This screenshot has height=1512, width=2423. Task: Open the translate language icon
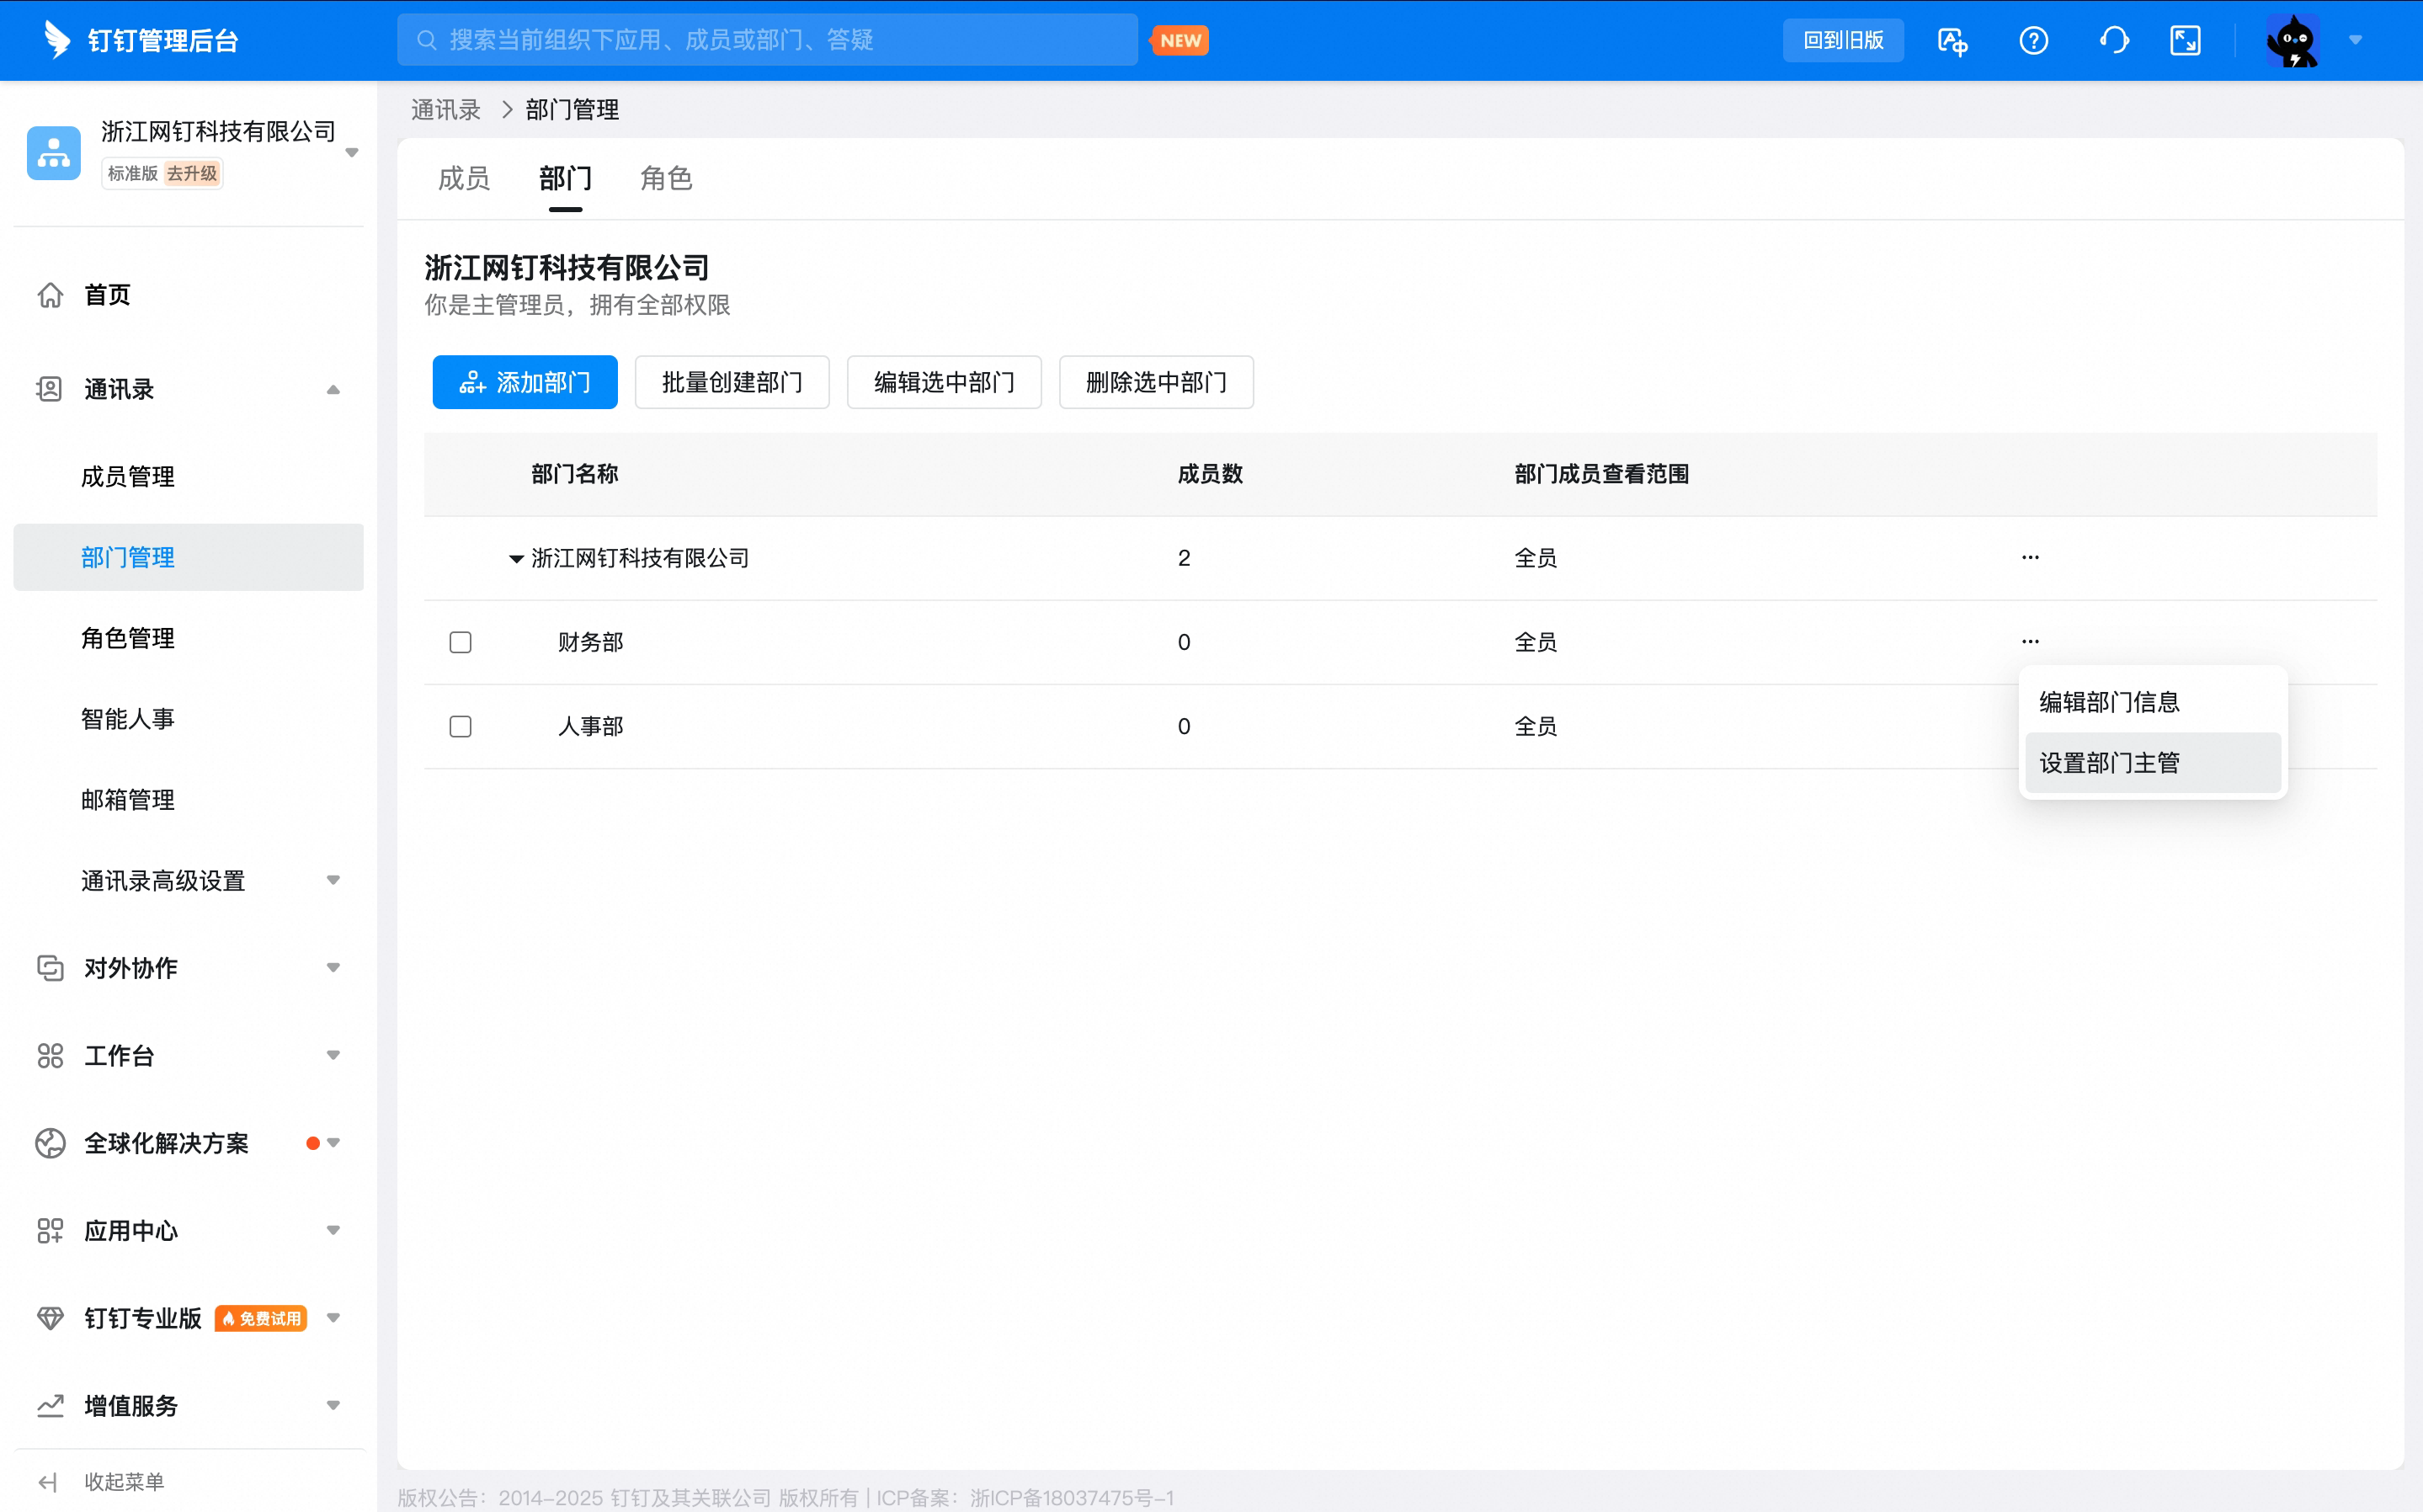(x=1952, y=41)
